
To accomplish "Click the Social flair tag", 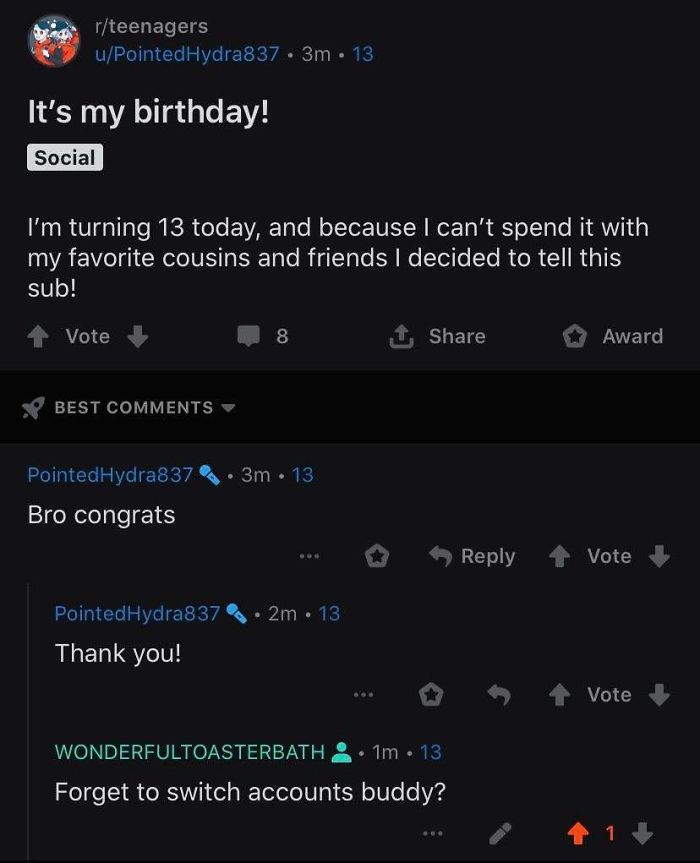I will pos(65,158).
